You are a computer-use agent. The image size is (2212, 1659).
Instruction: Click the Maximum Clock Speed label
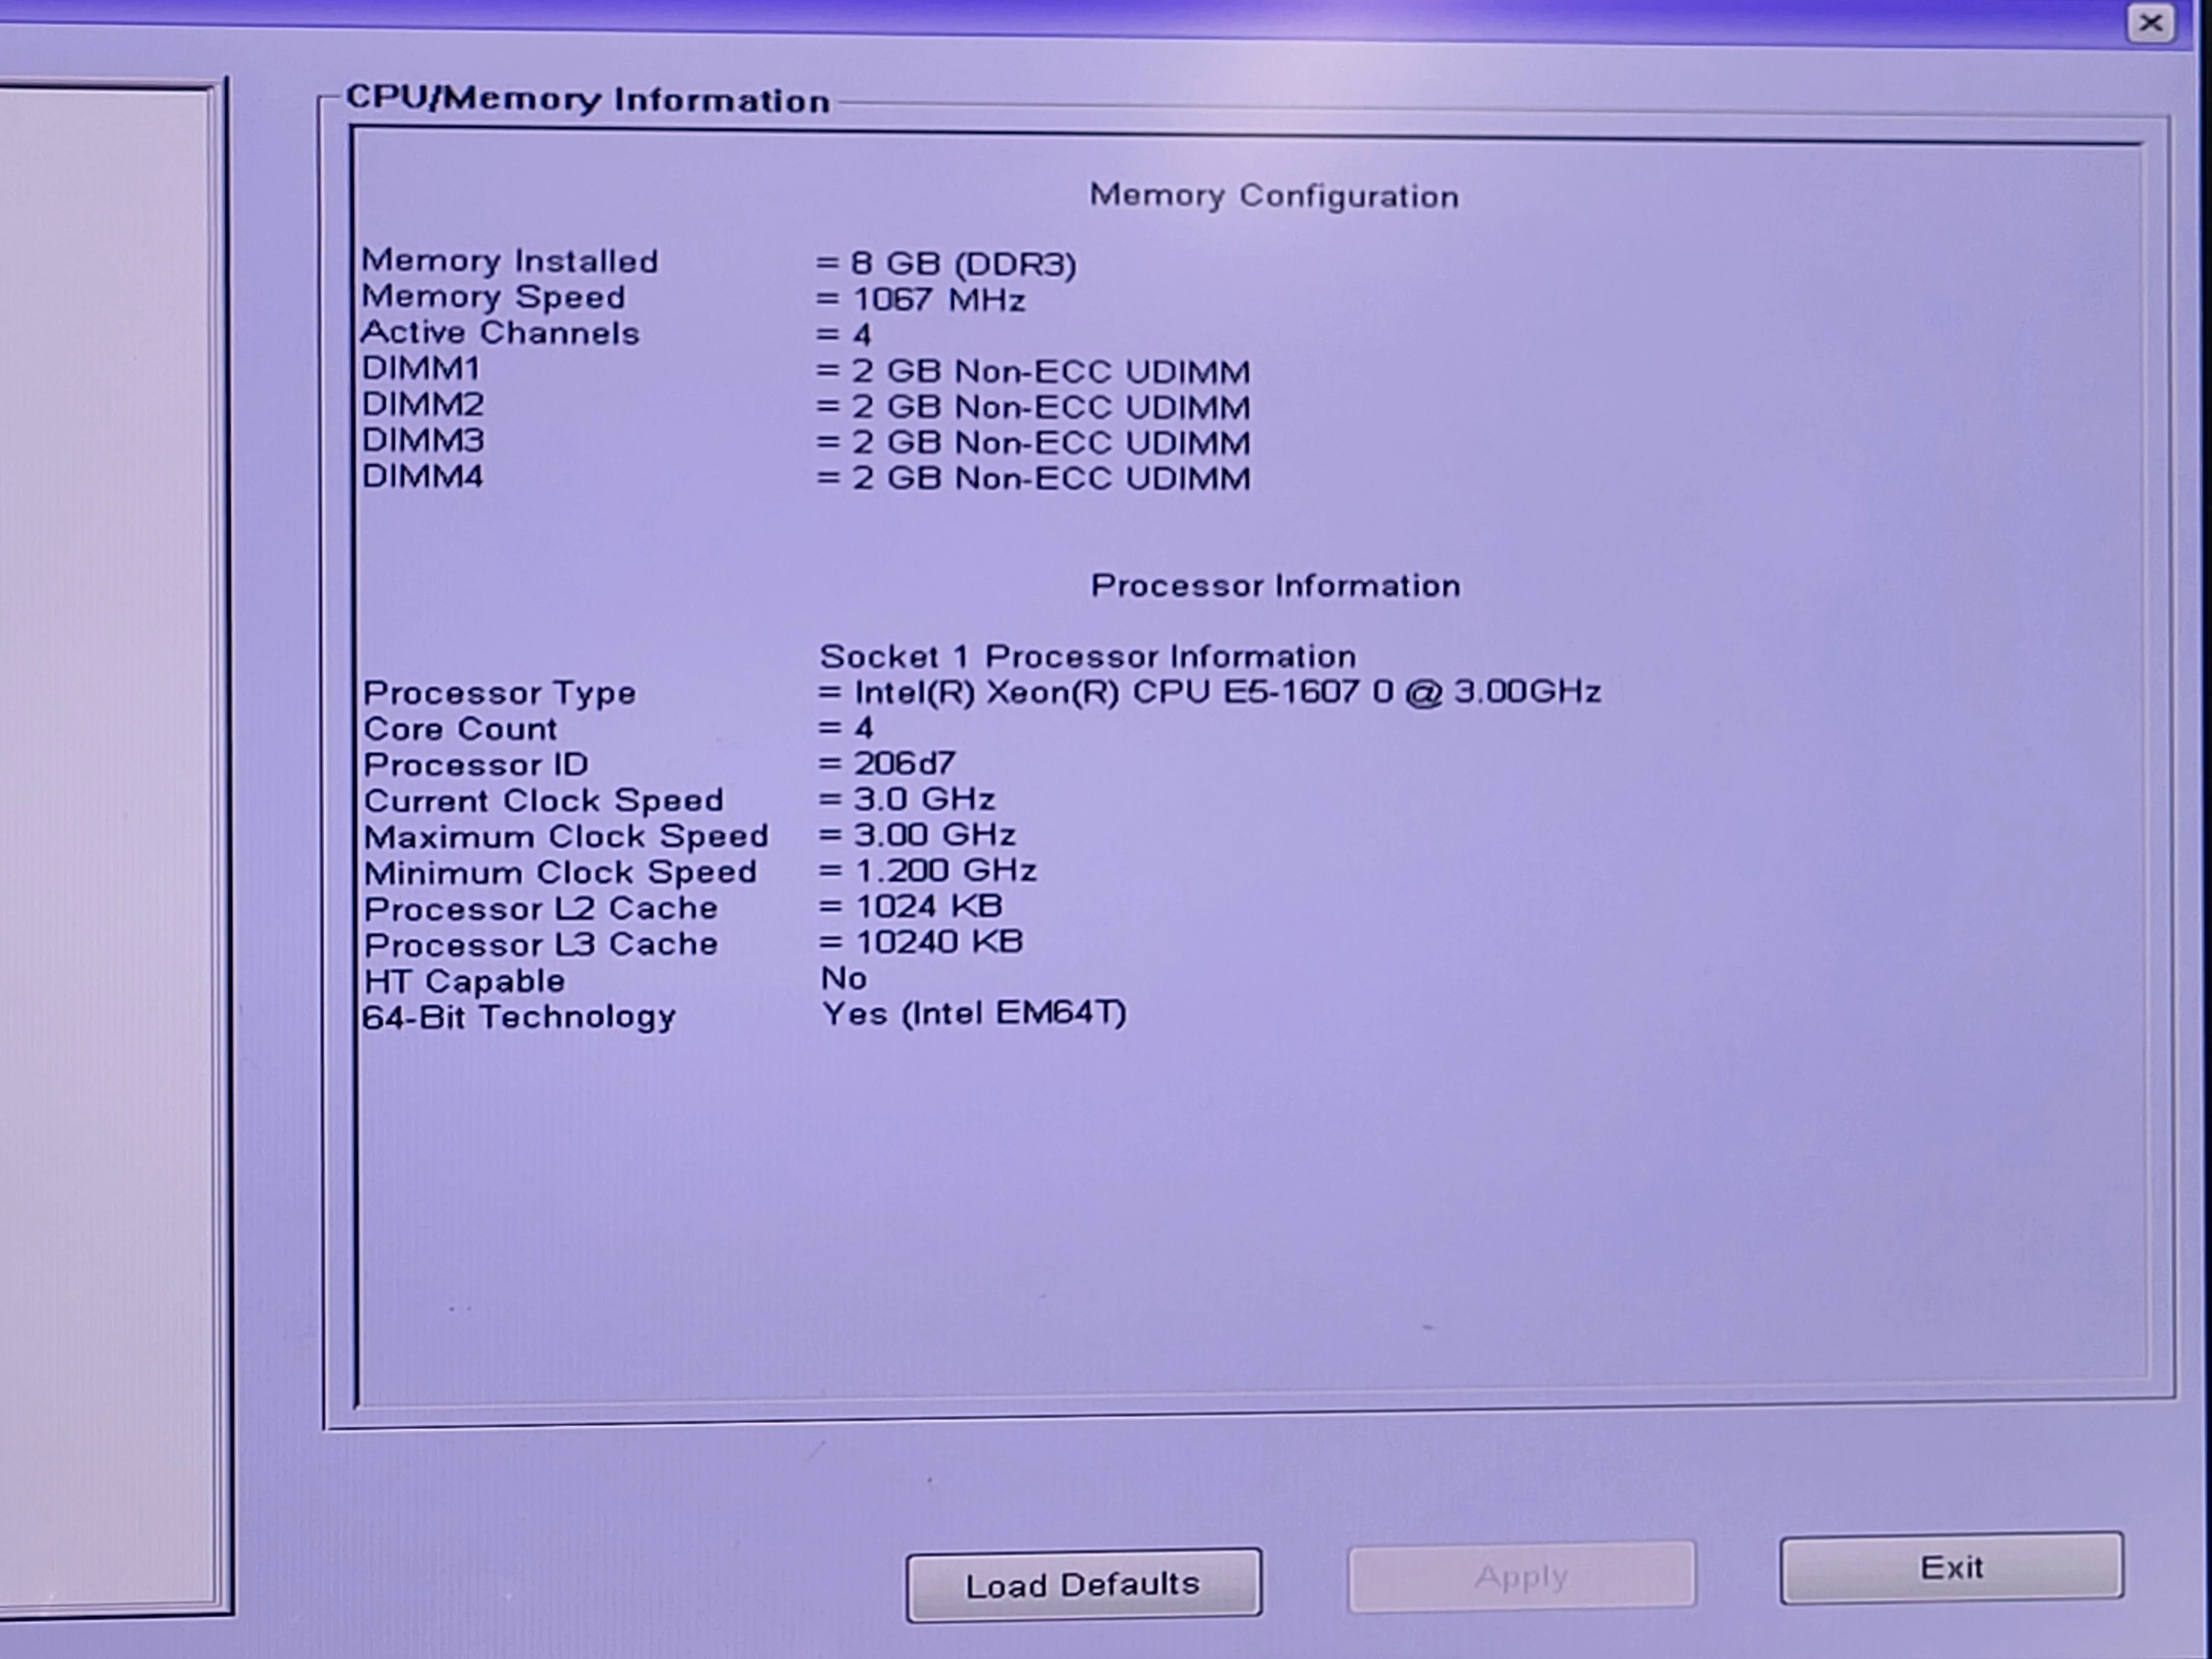(x=566, y=837)
